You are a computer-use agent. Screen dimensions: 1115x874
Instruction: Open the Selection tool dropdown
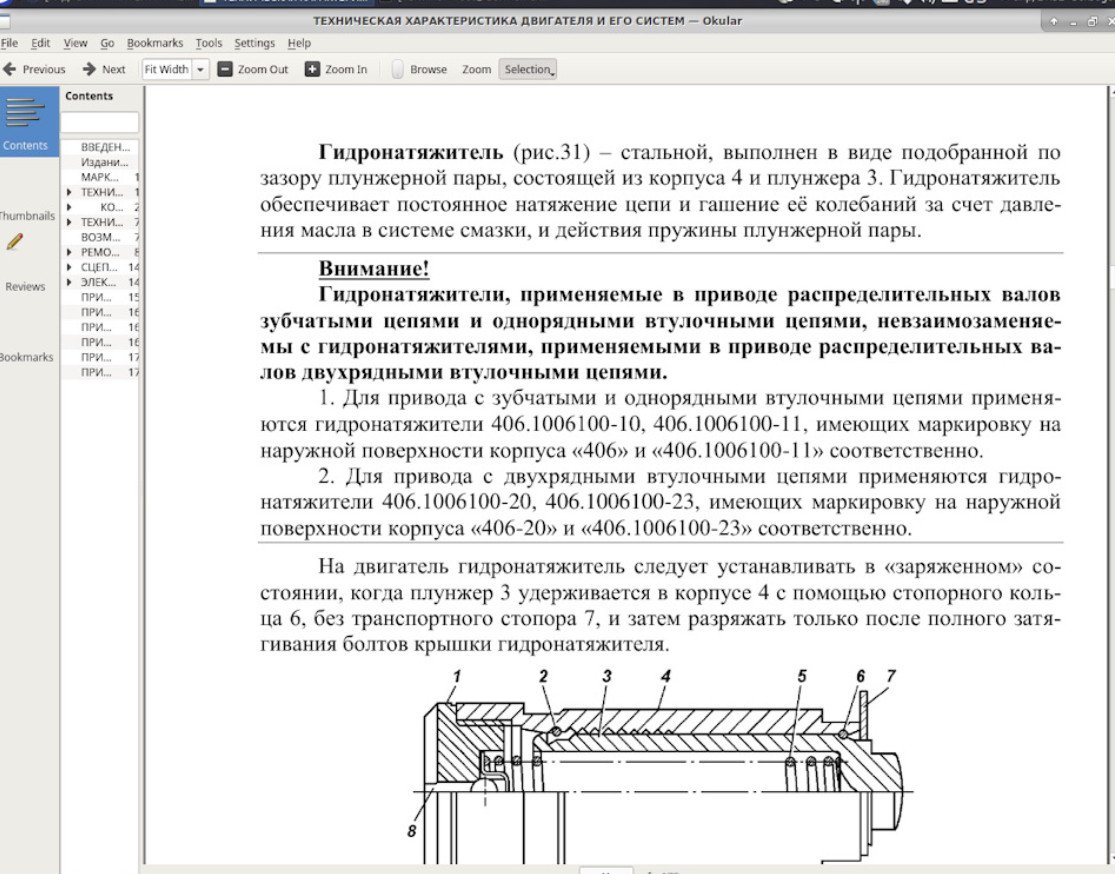pyautogui.click(x=527, y=69)
